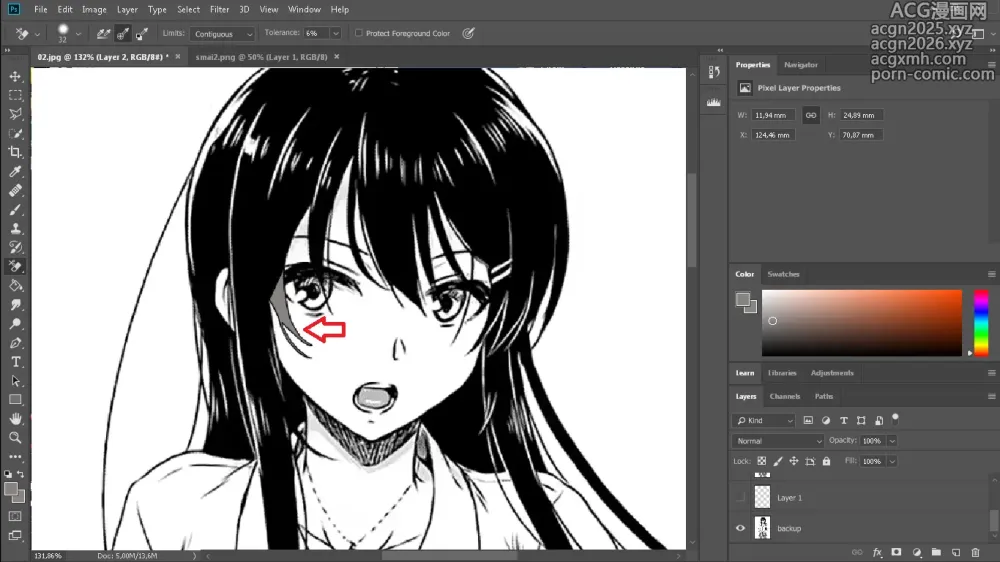This screenshot has height=562, width=1000.
Task: Open the File menu
Action: tap(41, 10)
